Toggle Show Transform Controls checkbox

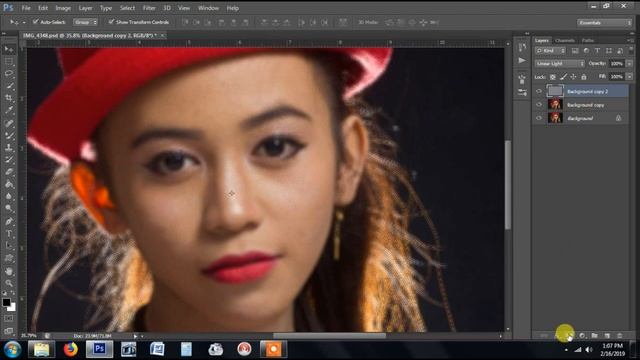[x=111, y=22]
